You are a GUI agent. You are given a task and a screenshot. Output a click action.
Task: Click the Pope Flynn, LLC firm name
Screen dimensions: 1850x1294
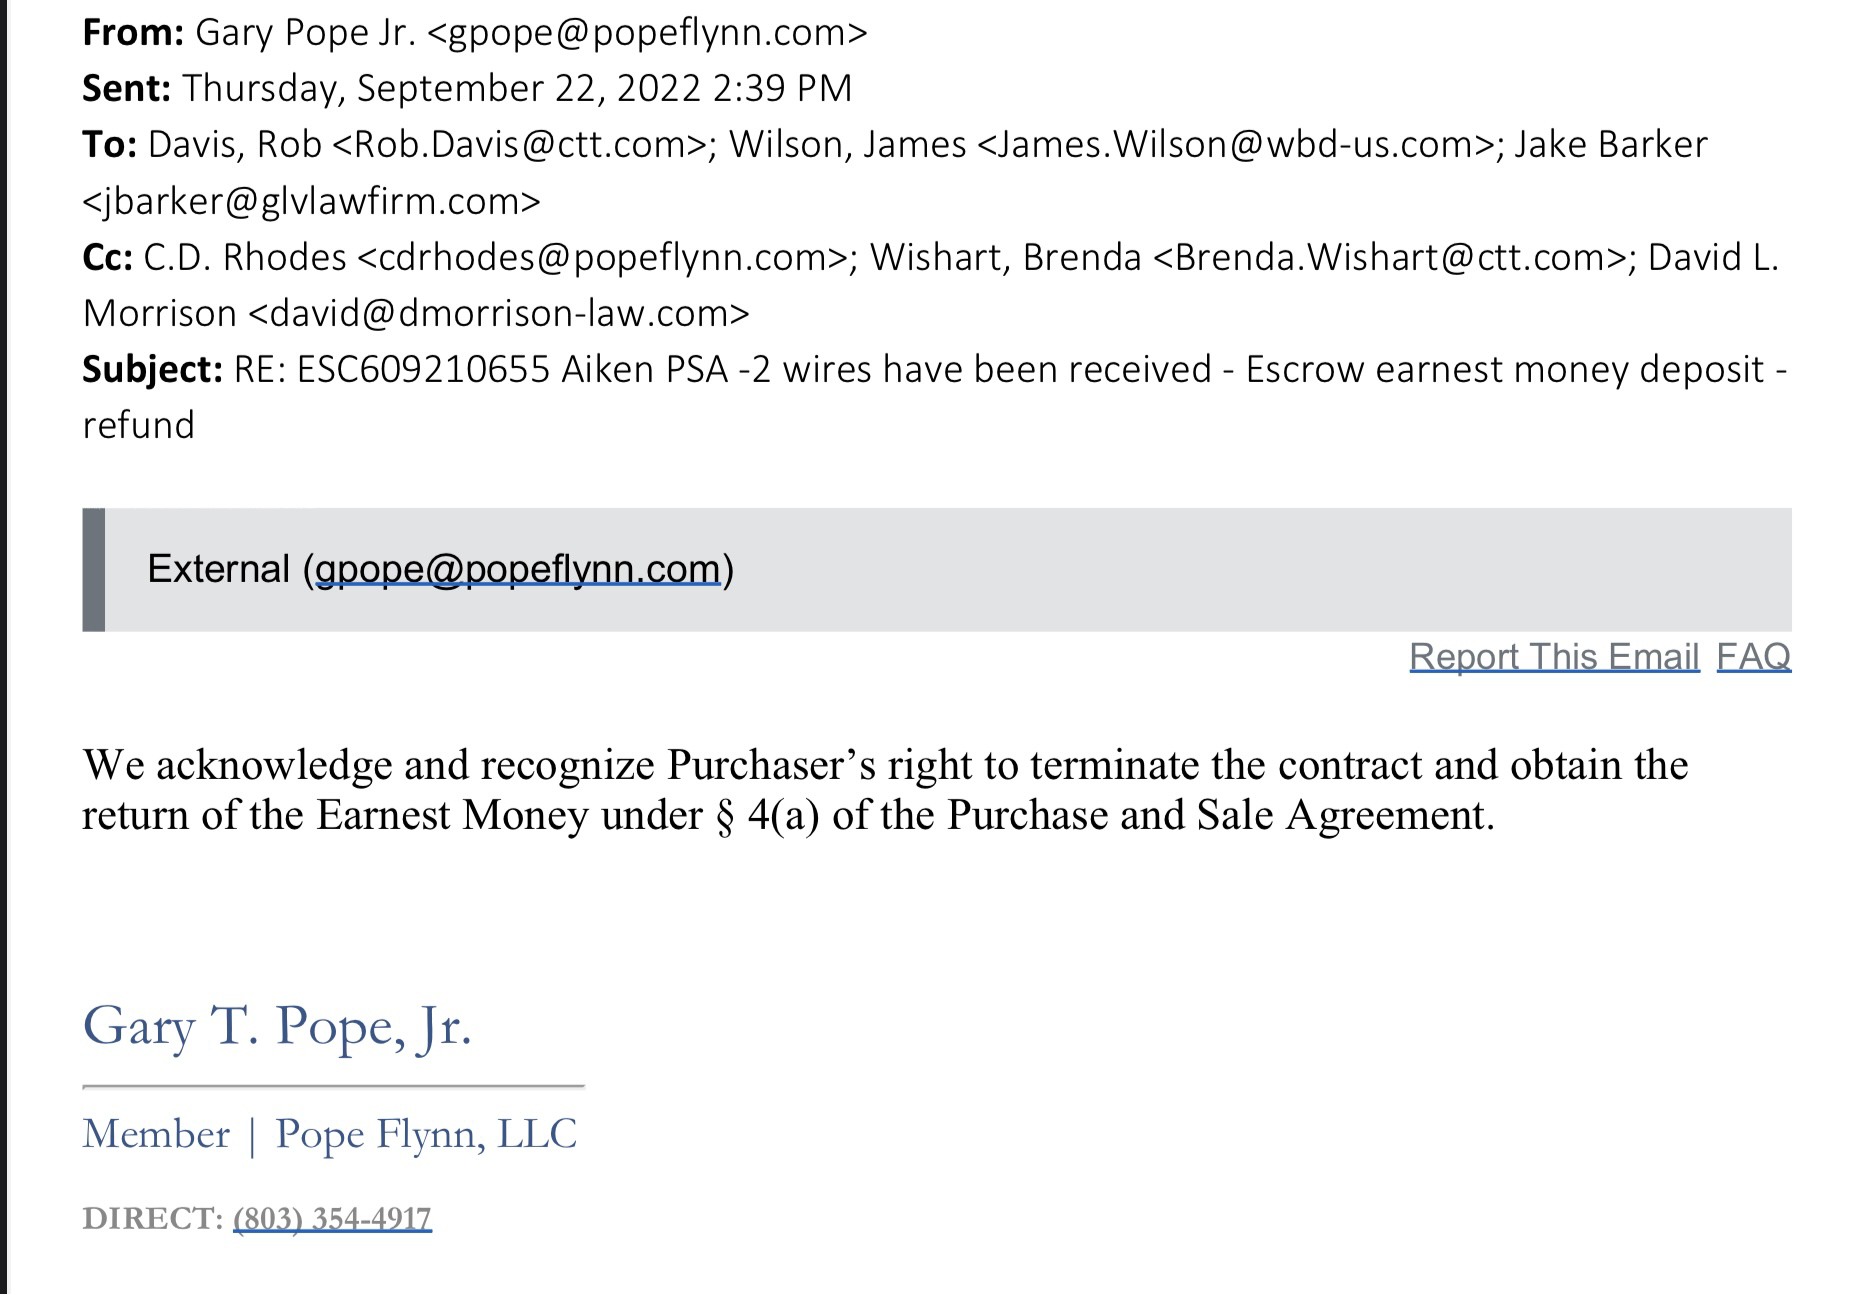(426, 1134)
